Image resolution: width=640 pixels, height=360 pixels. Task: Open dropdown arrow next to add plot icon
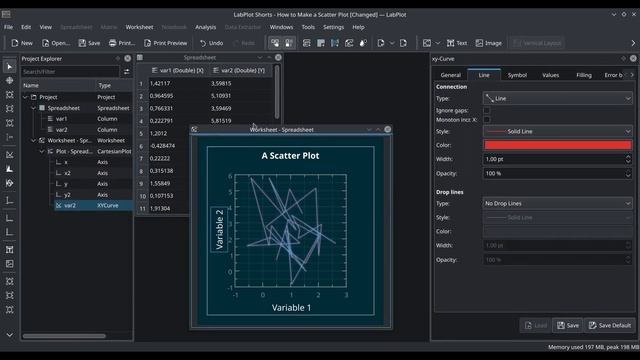(438, 43)
